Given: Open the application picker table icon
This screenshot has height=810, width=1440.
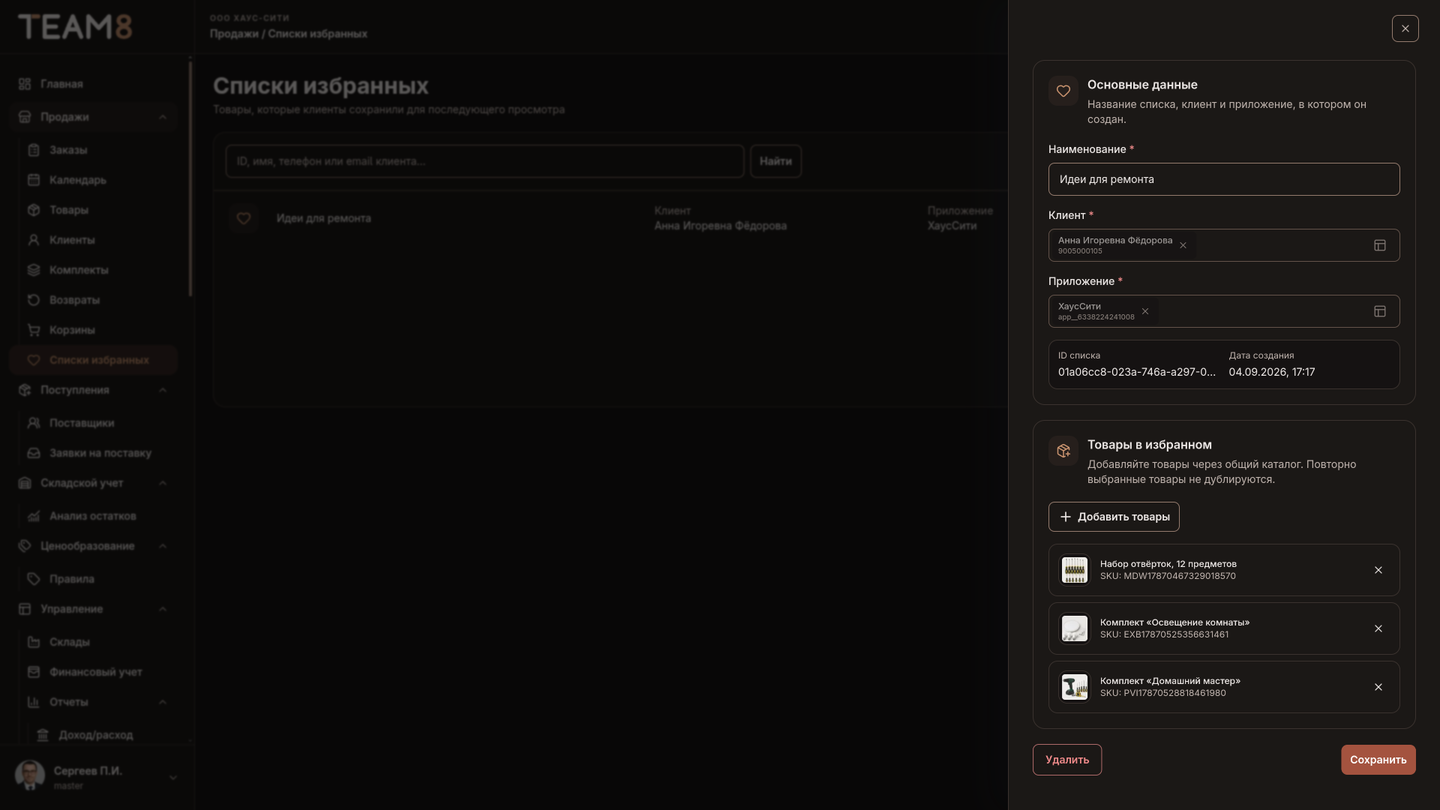Looking at the screenshot, I should point(1380,311).
